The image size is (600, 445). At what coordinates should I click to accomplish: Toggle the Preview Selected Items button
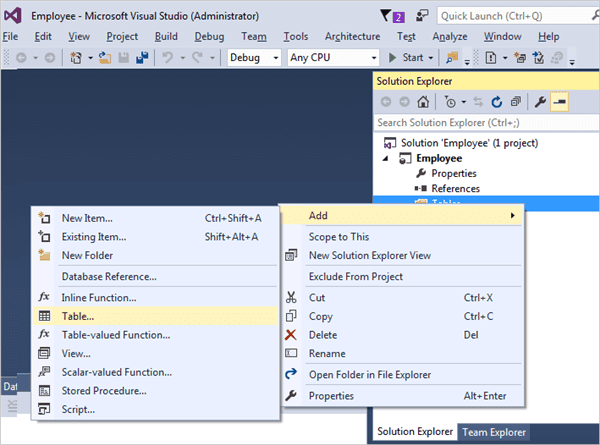(x=558, y=101)
